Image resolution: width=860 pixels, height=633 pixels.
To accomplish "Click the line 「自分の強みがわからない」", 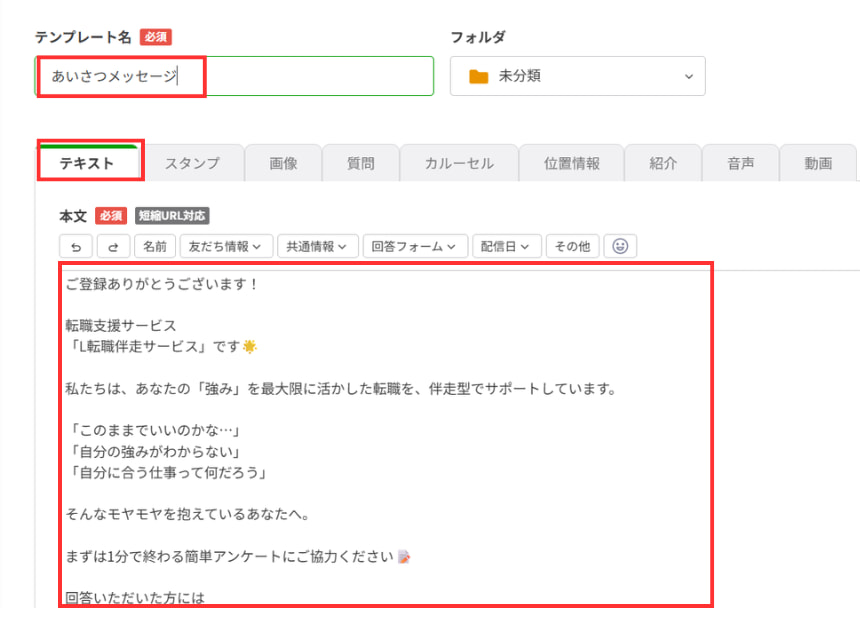I will point(155,452).
